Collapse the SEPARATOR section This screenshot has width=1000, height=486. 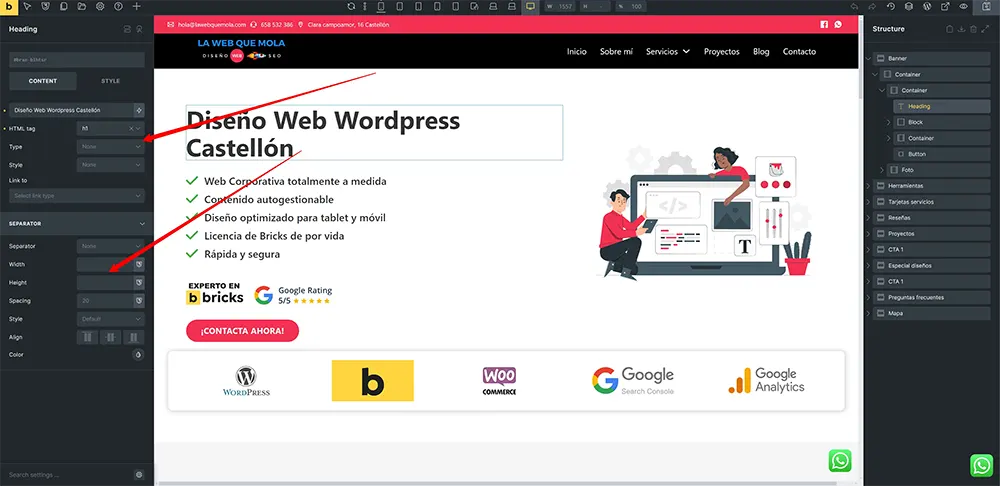[142, 223]
